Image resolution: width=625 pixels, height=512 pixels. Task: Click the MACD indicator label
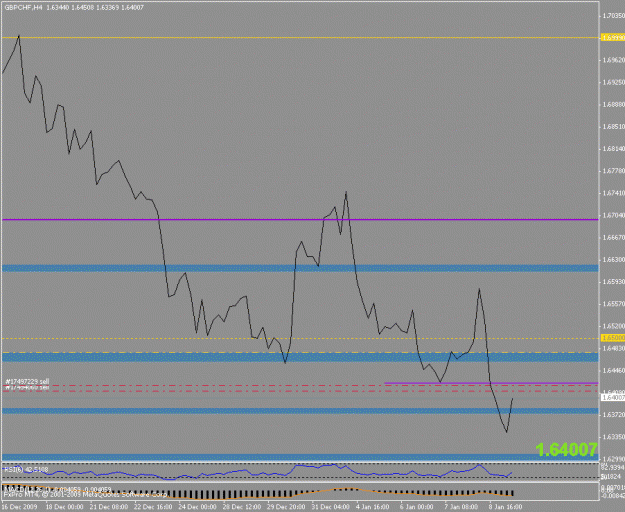point(57,489)
